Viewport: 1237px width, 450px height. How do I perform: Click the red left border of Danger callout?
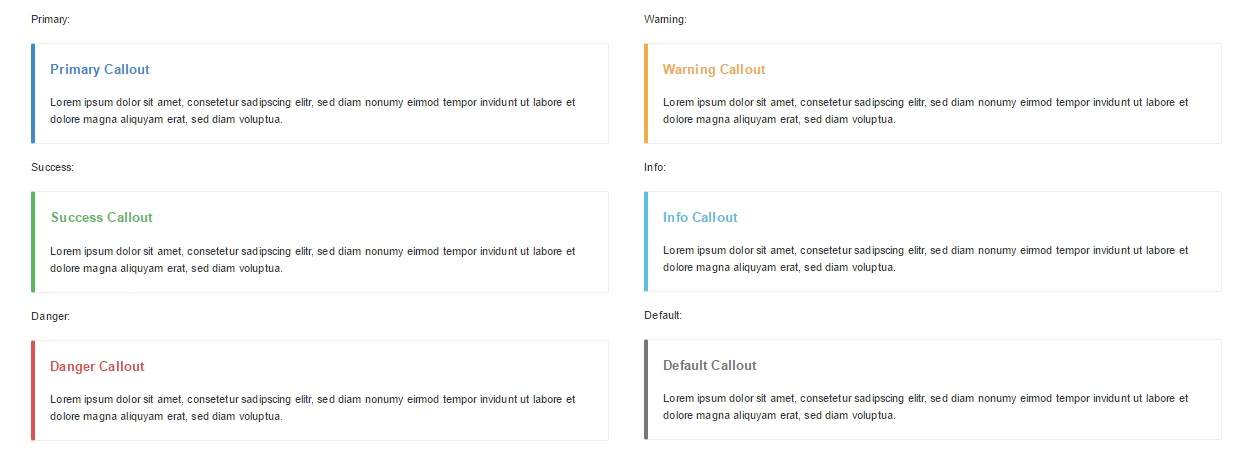click(33, 390)
